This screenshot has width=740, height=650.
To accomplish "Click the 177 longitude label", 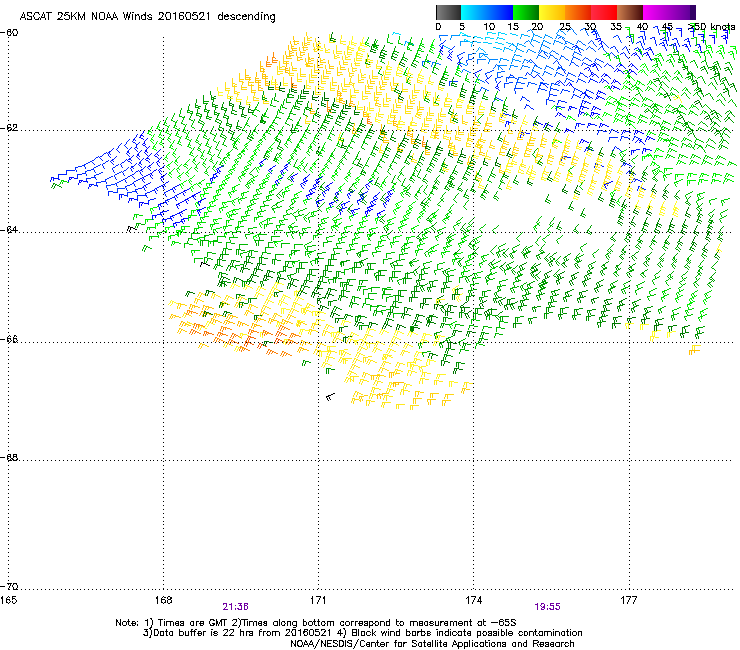I will pyautogui.click(x=629, y=600).
